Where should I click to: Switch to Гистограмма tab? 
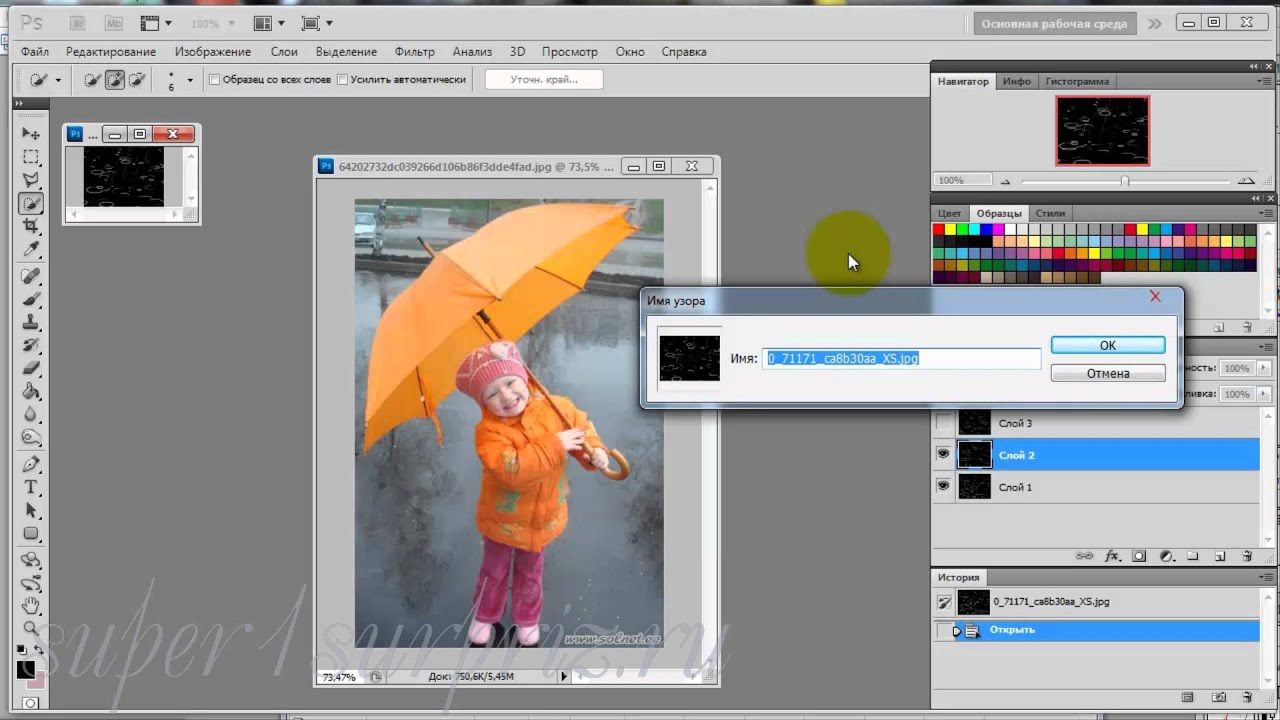[x=1078, y=82]
